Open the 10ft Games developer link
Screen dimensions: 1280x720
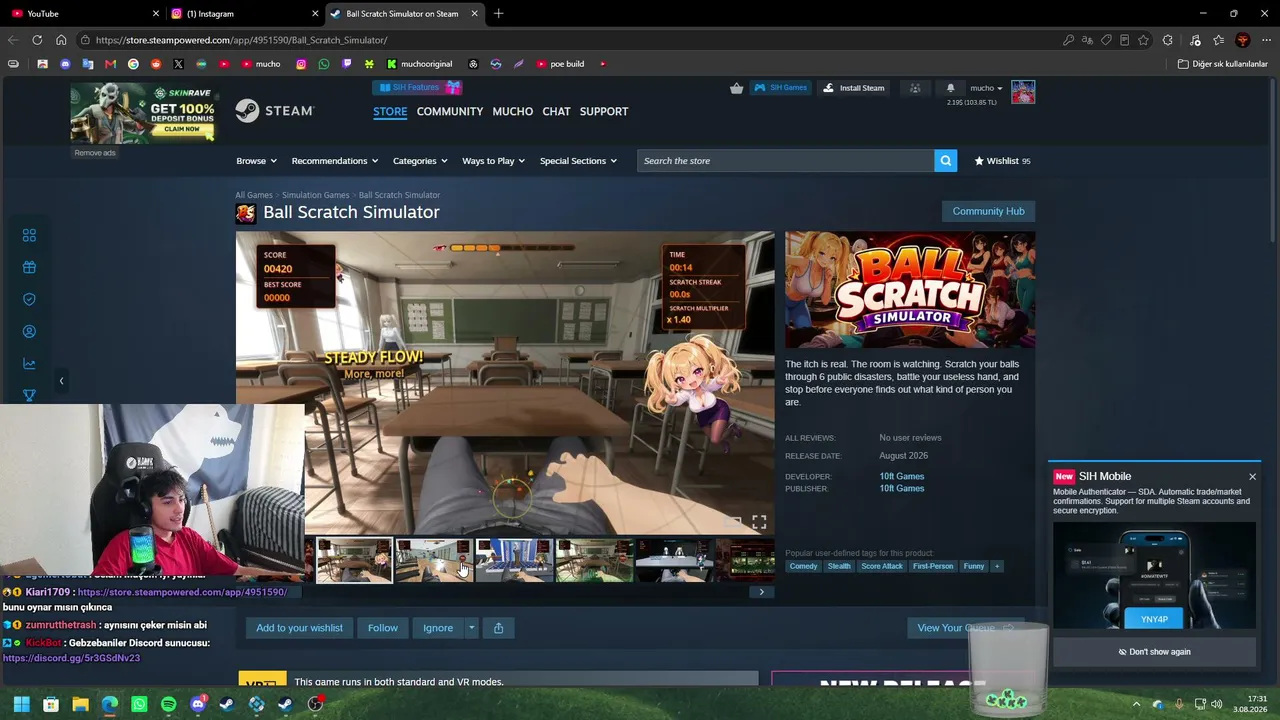902,476
